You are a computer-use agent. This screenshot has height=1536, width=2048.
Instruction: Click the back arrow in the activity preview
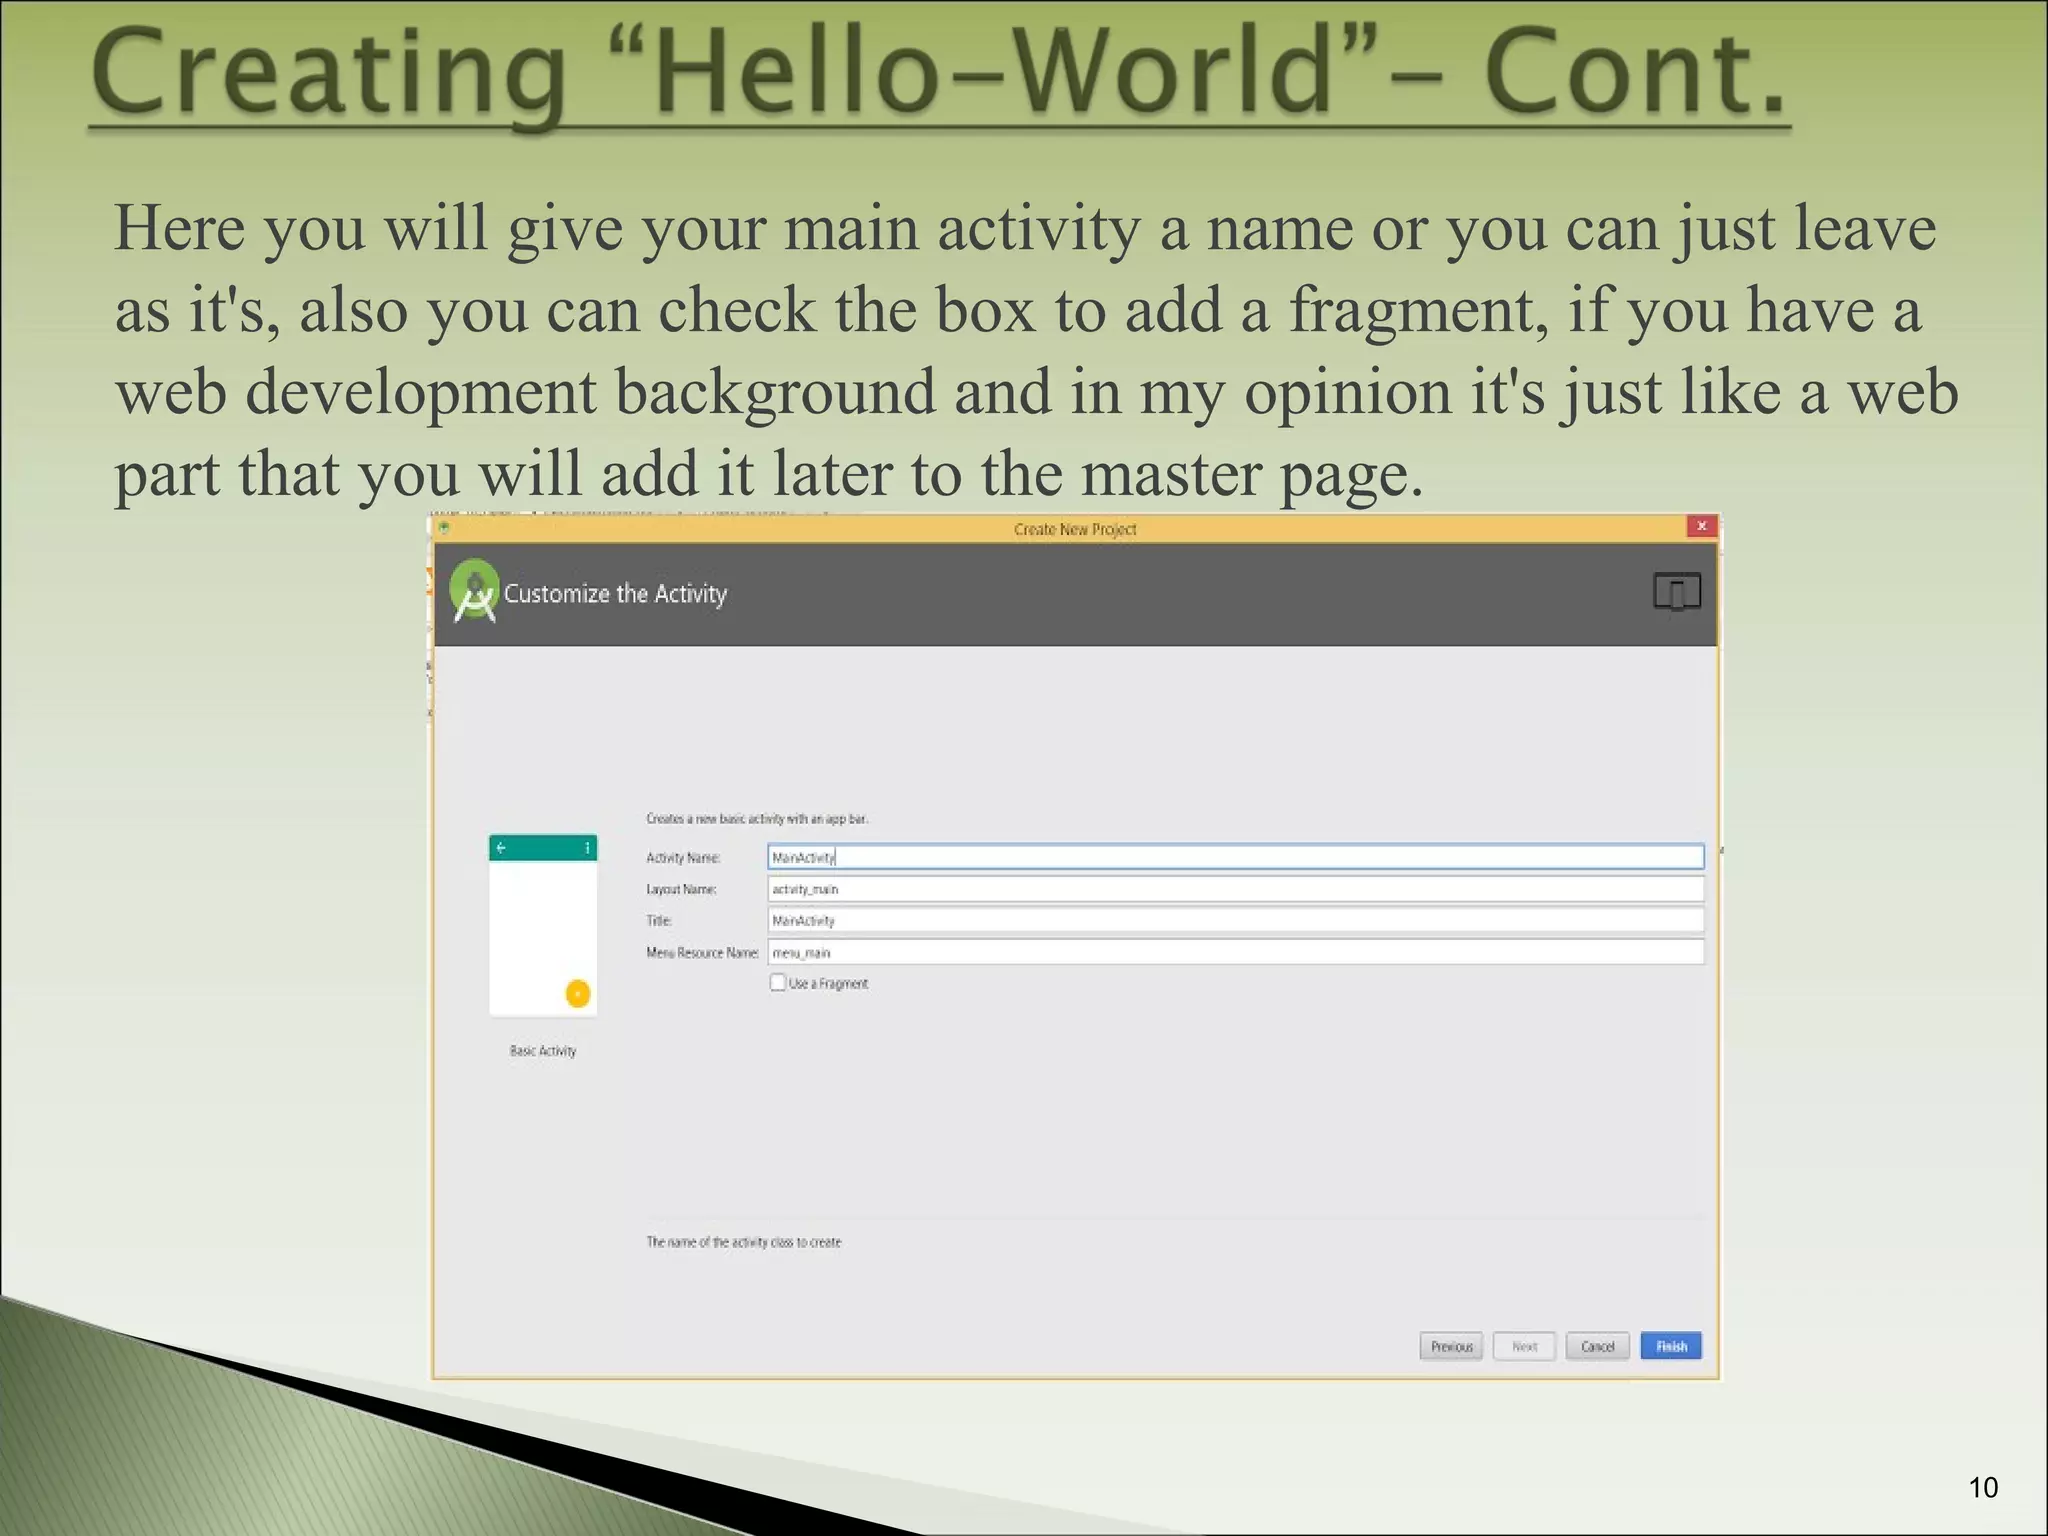click(x=501, y=848)
